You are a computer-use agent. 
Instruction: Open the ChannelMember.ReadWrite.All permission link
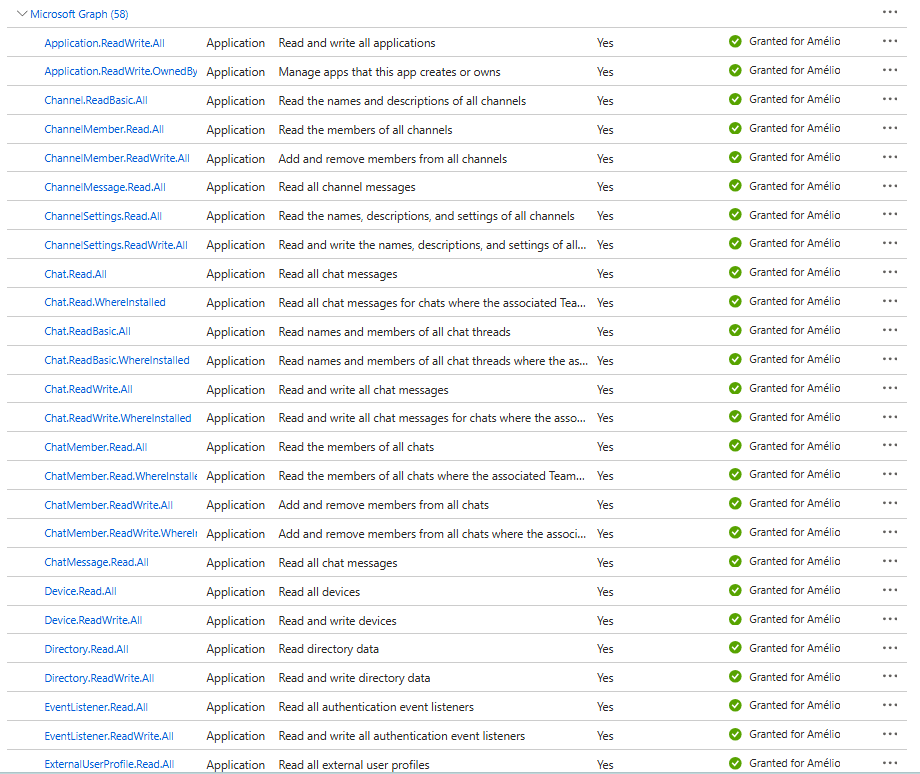point(117,158)
